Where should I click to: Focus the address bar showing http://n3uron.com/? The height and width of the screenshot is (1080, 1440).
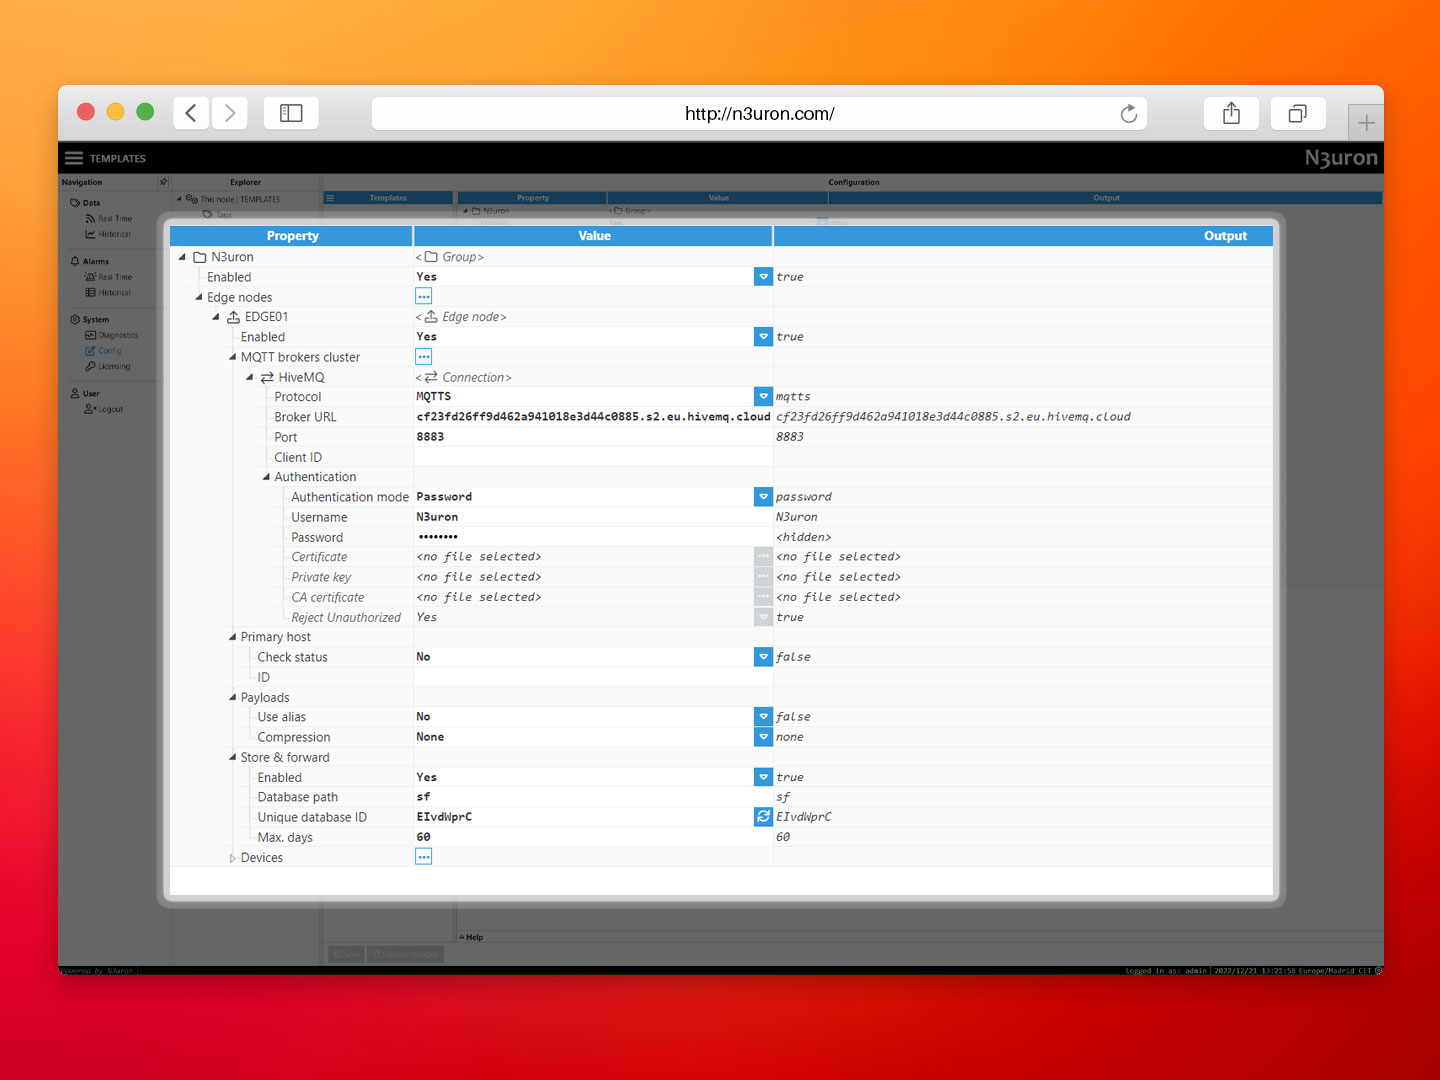pos(759,114)
